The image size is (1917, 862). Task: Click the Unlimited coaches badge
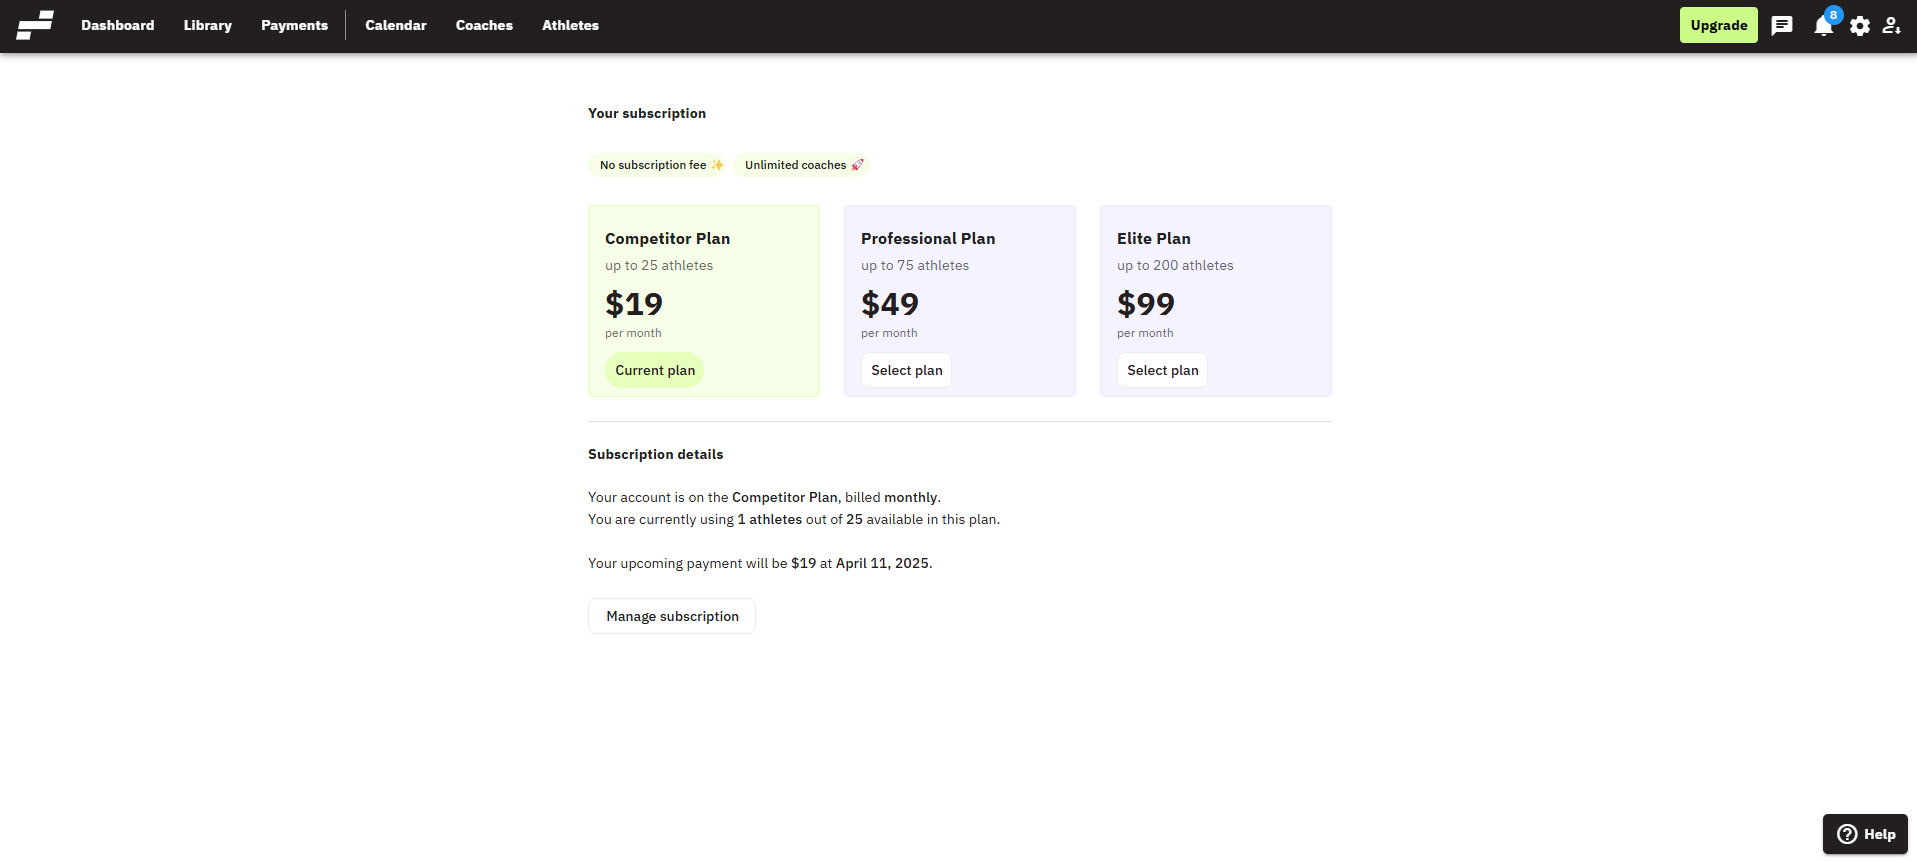click(803, 165)
